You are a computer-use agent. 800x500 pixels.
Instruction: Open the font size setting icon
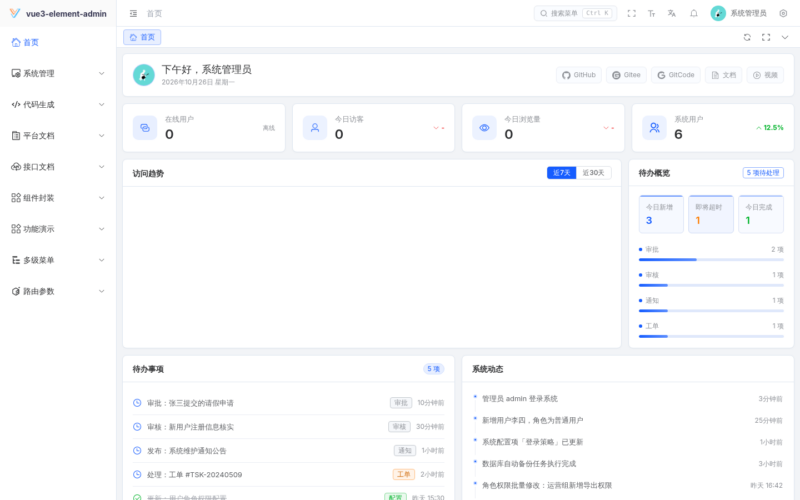652,13
